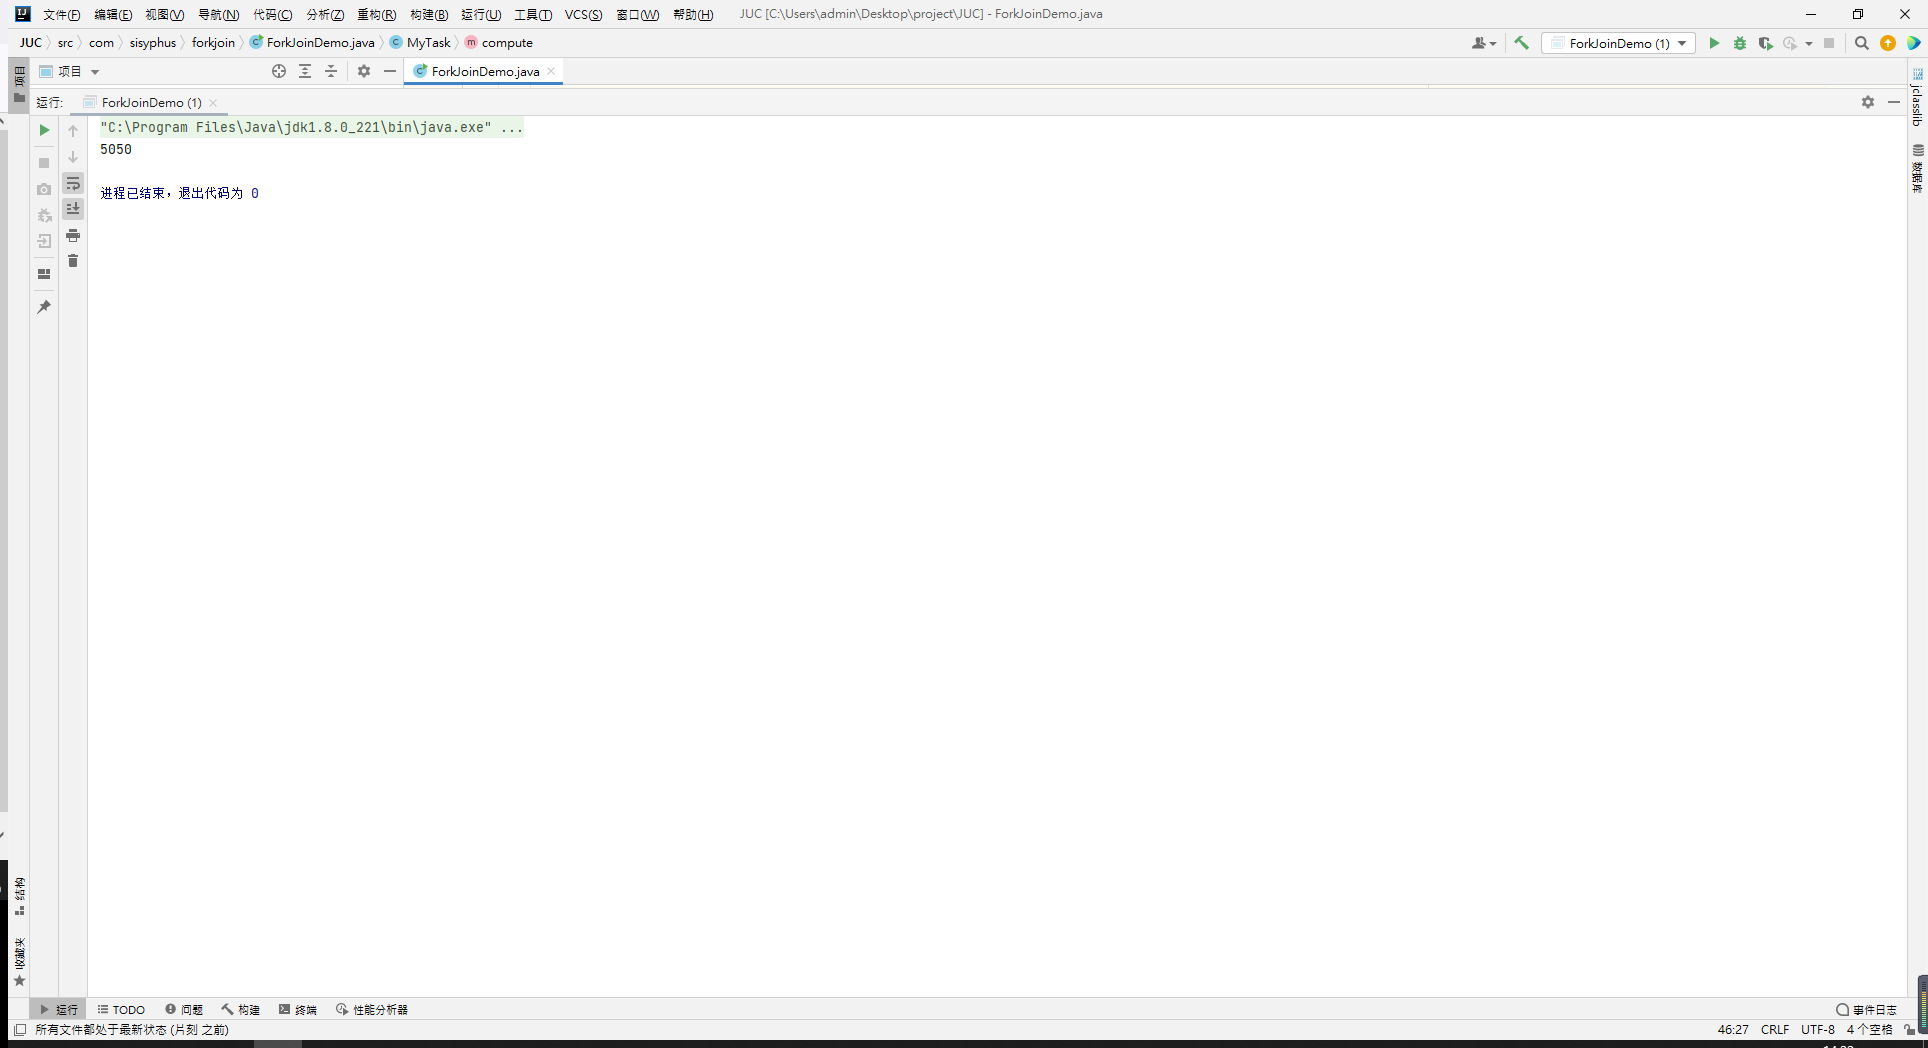Click the down arrow in console gutter
The image size is (1928, 1048).
pos(73,157)
